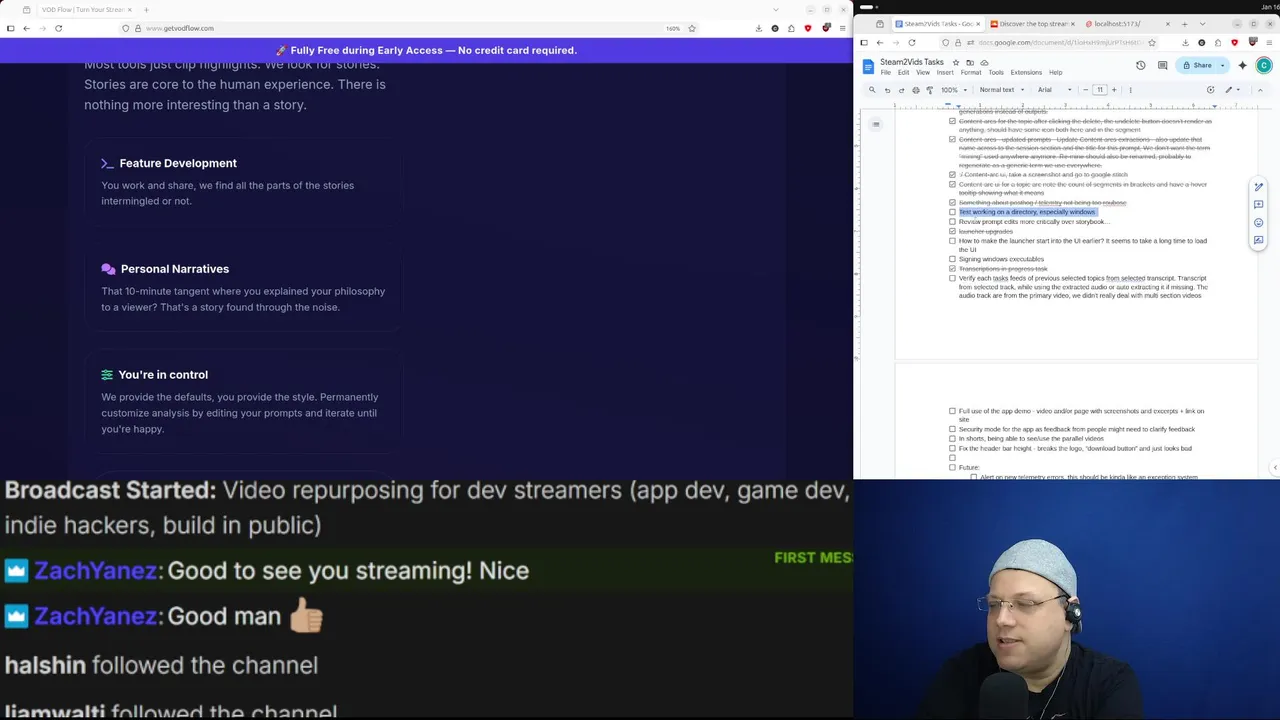Open editing mode pencil dropdown

pos(1232,90)
